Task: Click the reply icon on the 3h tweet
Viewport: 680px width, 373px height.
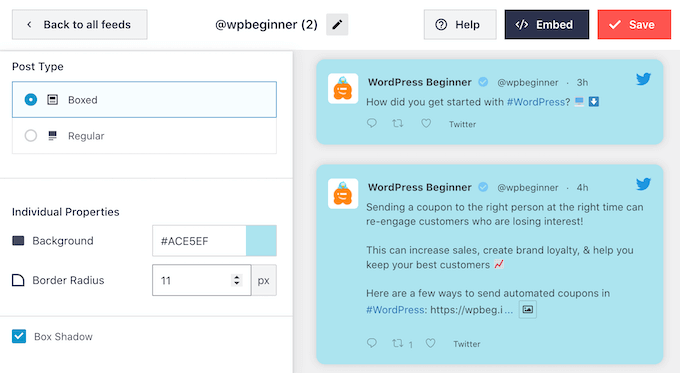Action: [372, 123]
